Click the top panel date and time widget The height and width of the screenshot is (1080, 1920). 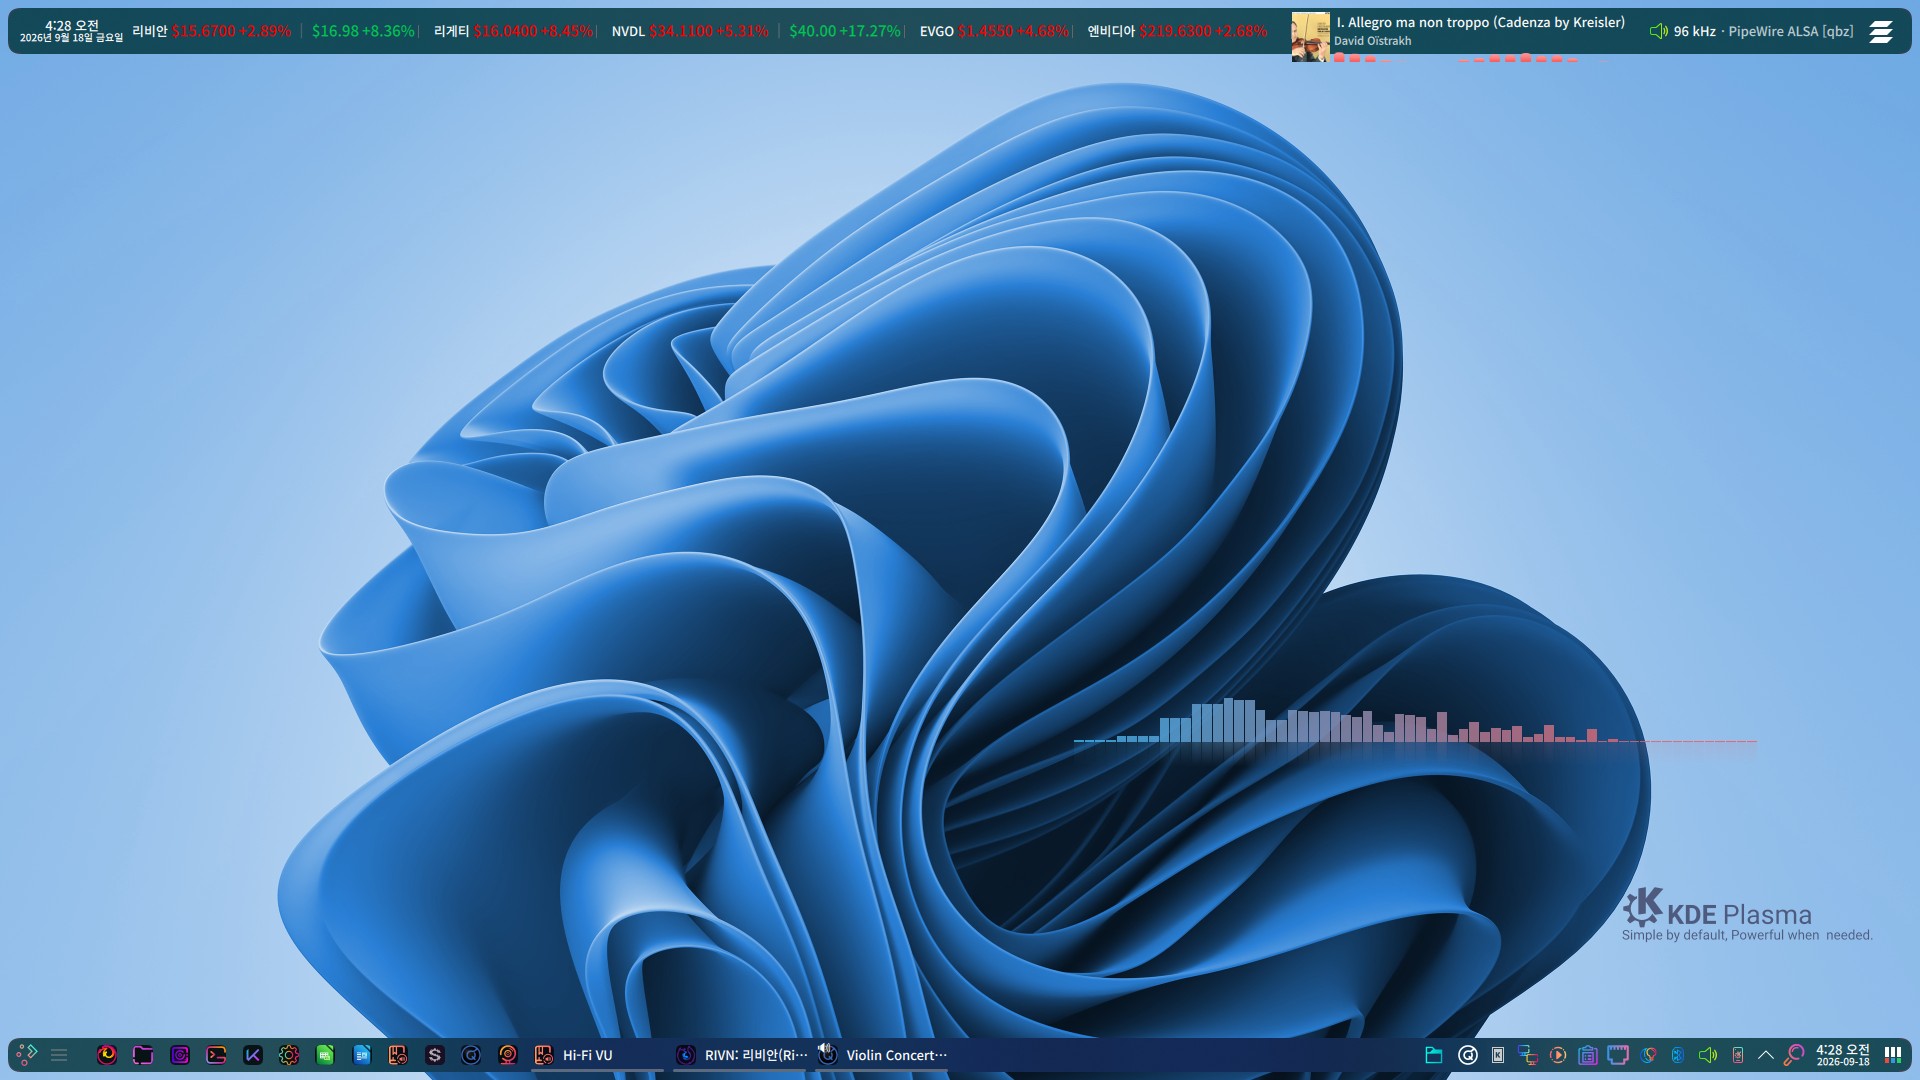click(71, 31)
